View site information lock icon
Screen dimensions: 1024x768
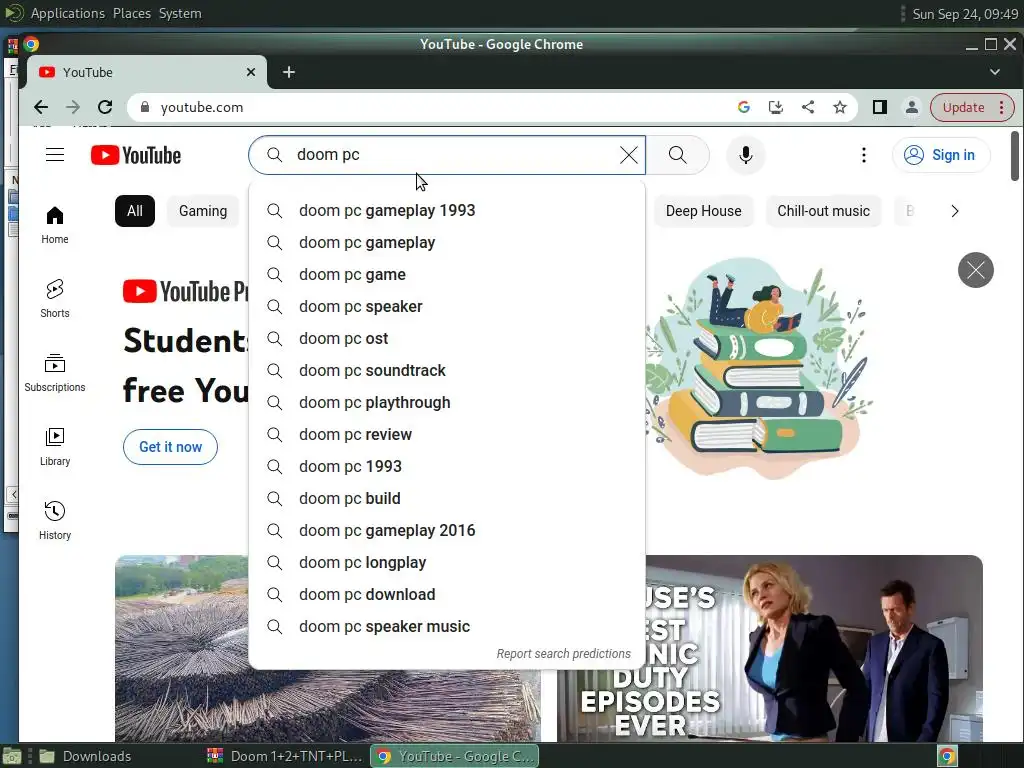[145, 107]
